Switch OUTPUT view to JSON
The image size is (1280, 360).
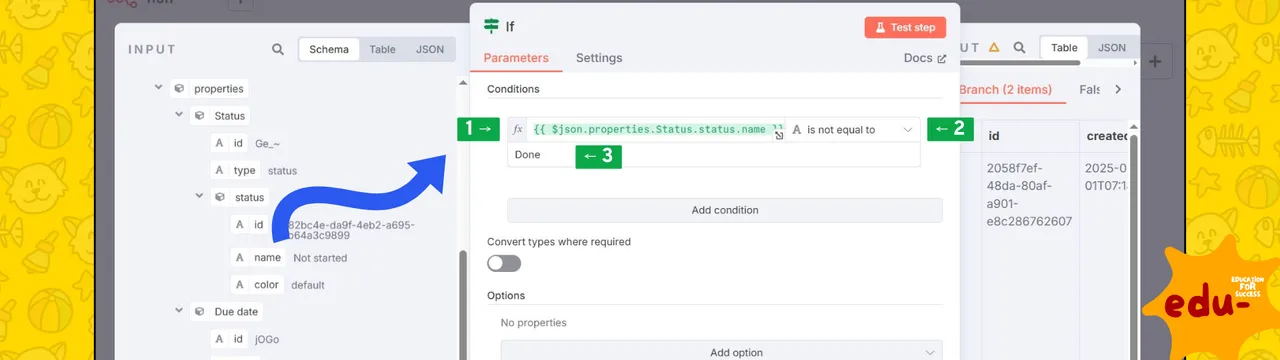click(x=1112, y=47)
